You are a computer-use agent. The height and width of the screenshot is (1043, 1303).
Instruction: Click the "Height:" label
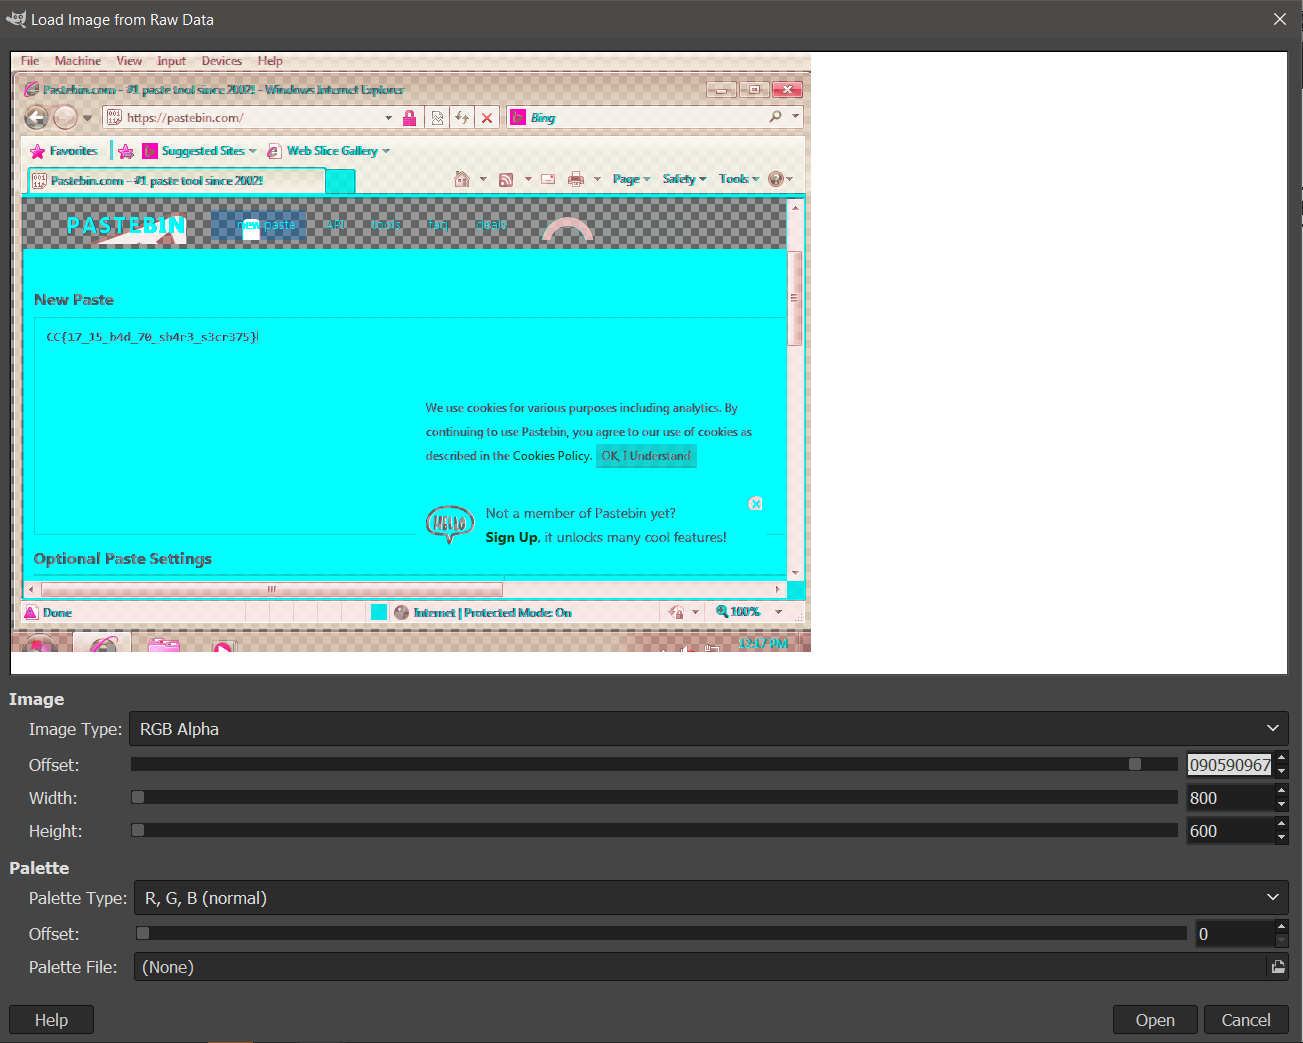pyautogui.click(x=56, y=831)
